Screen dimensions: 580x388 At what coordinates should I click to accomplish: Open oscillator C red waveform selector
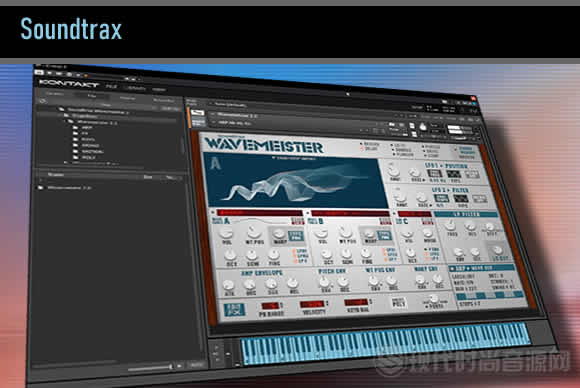point(415,214)
